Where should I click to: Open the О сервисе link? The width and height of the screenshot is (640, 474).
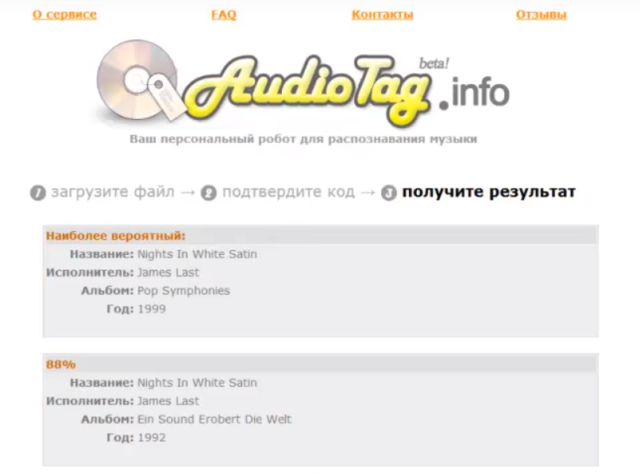coord(64,15)
